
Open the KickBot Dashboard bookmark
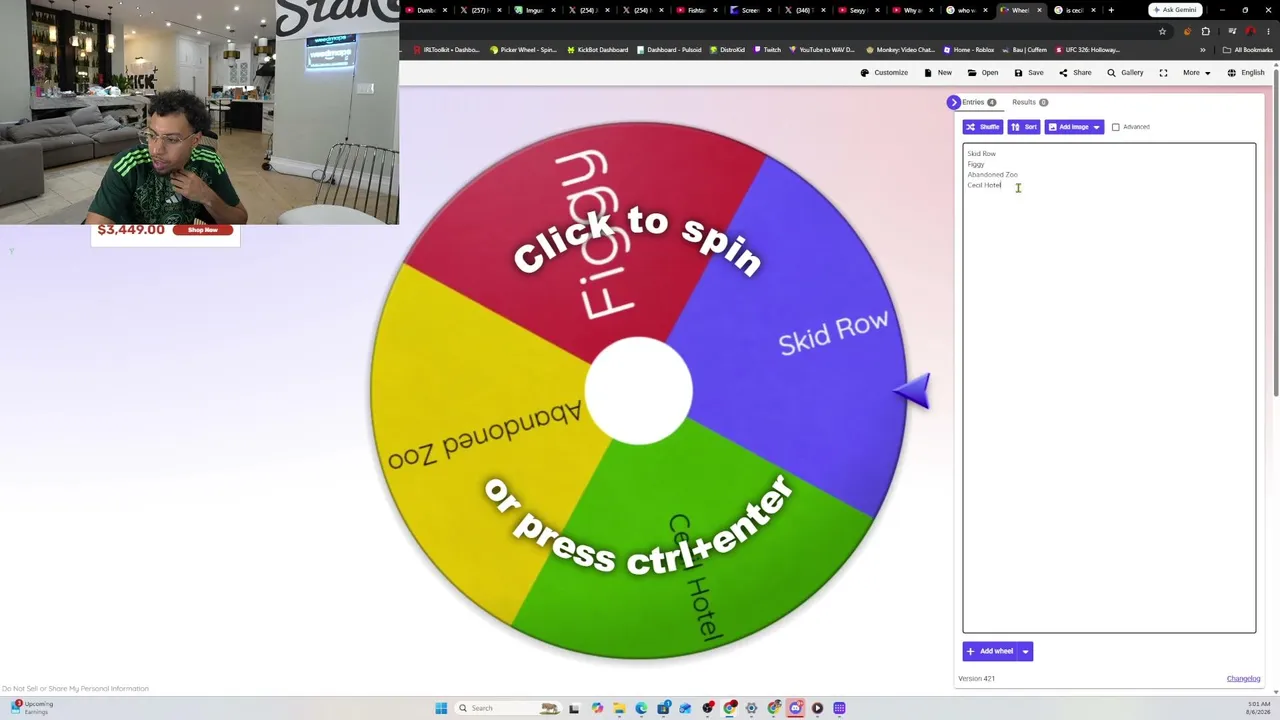click(x=597, y=50)
